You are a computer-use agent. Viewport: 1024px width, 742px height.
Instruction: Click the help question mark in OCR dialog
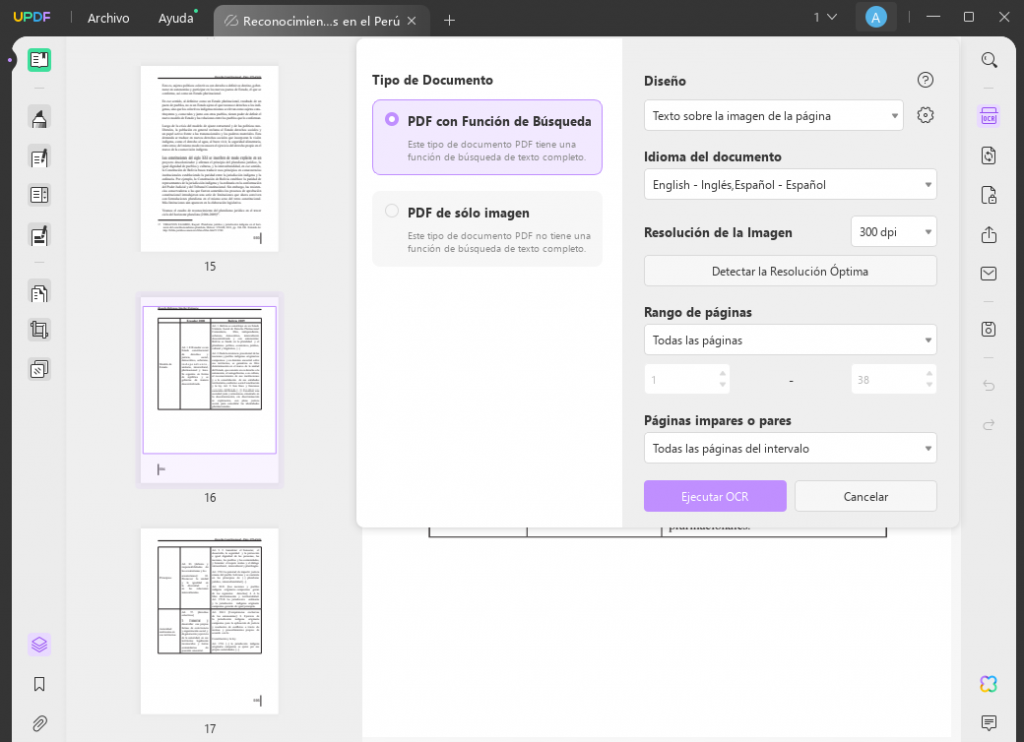(x=925, y=80)
